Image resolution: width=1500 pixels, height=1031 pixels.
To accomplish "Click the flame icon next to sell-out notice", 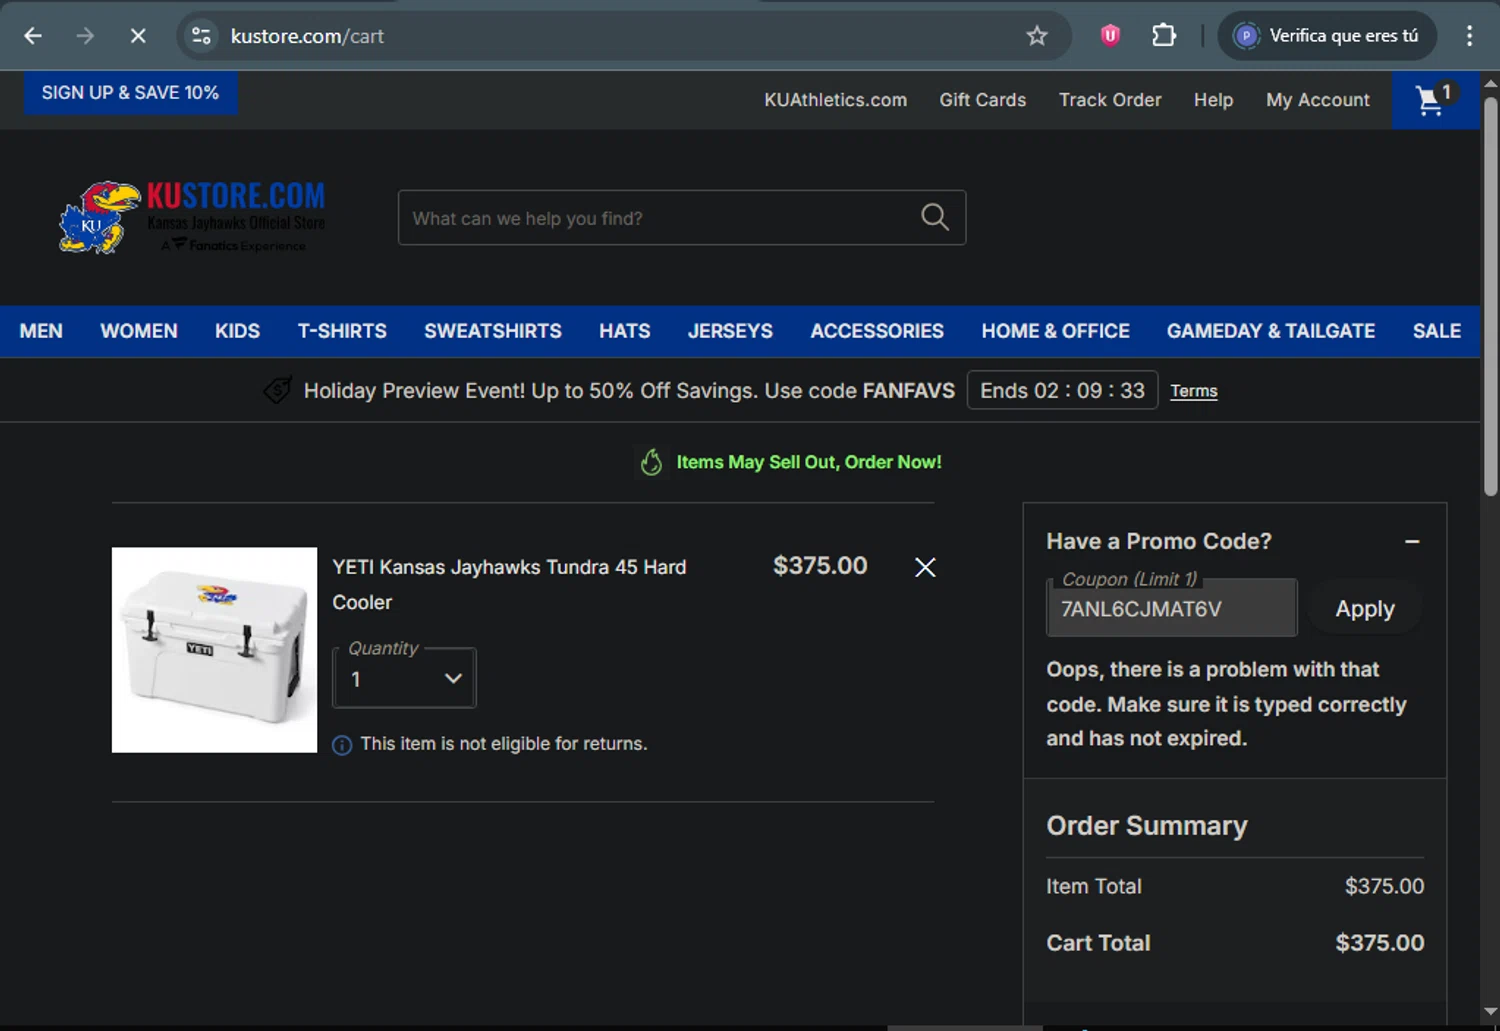I will coord(652,462).
